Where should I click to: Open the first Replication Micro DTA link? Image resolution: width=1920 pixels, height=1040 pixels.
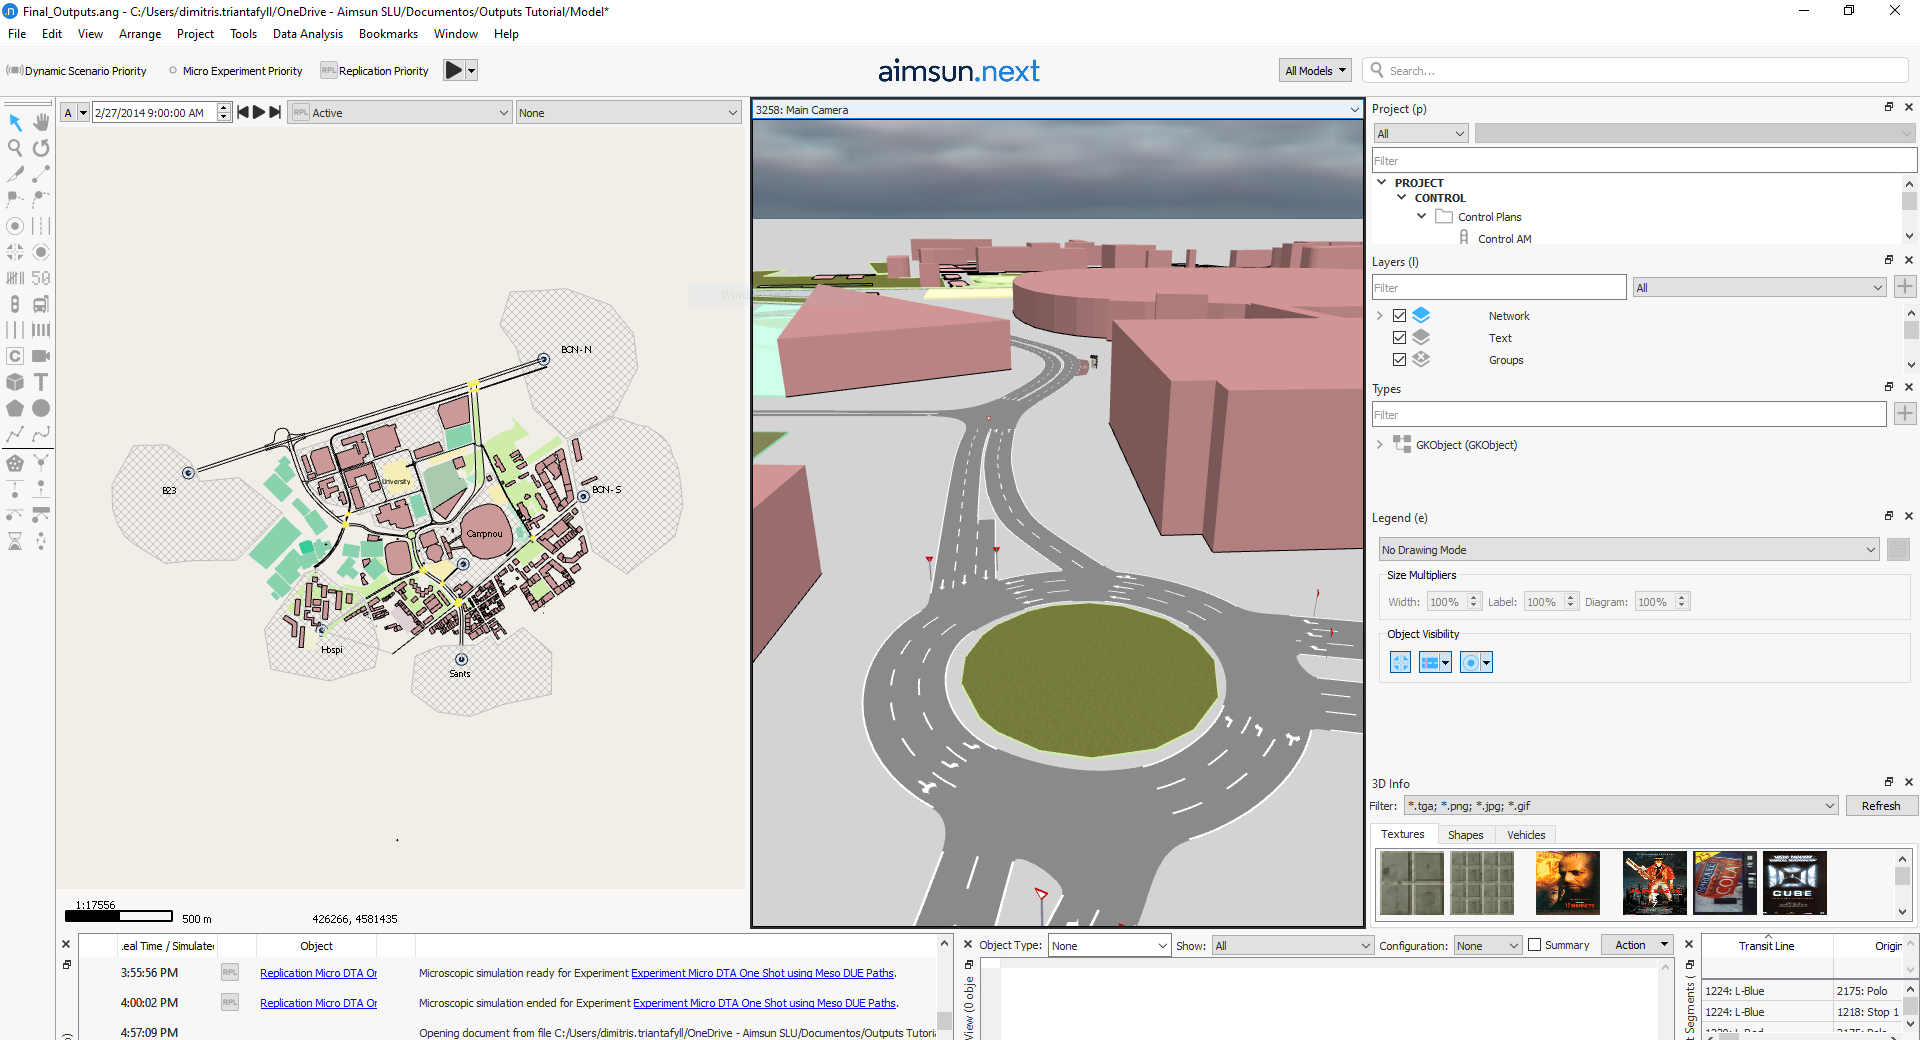(318, 973)
